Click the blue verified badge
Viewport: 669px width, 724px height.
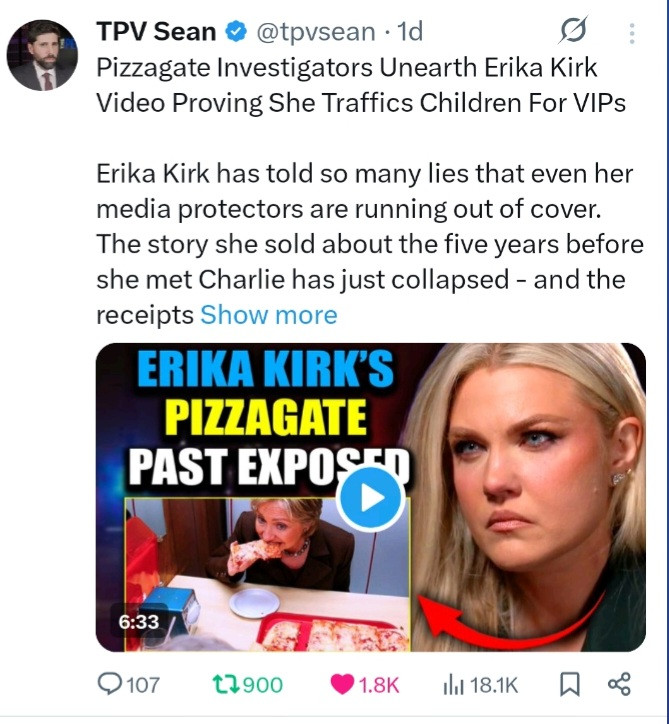[236, 32]
